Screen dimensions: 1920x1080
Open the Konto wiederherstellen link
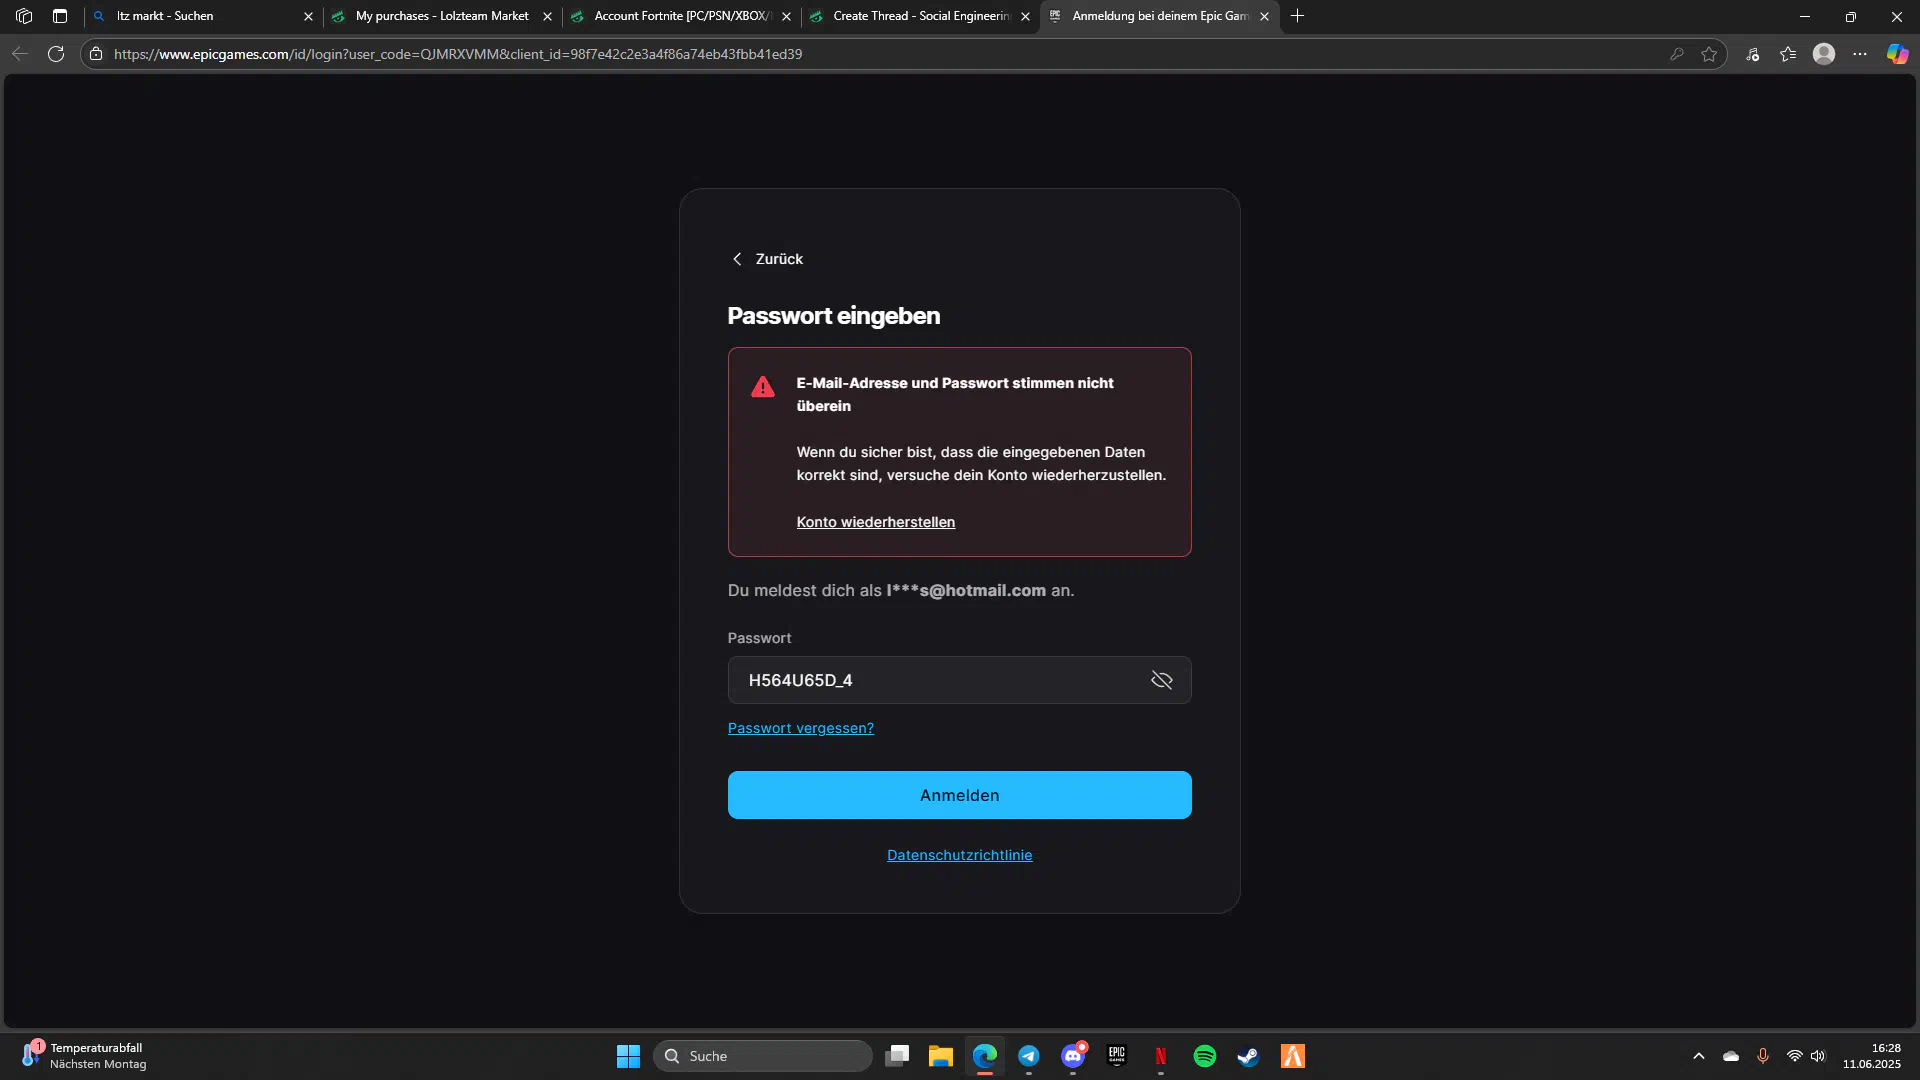pyautogui.click(x=875, y=522)
